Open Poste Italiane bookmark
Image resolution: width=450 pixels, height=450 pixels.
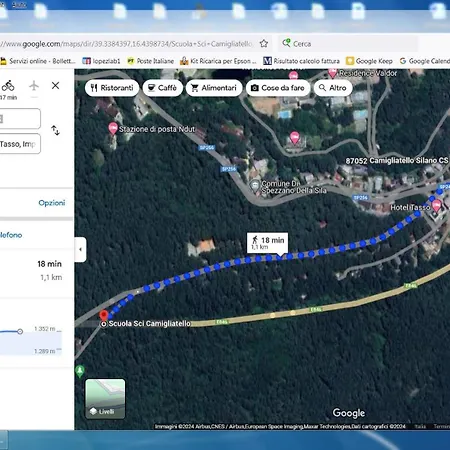pos(151,61)
